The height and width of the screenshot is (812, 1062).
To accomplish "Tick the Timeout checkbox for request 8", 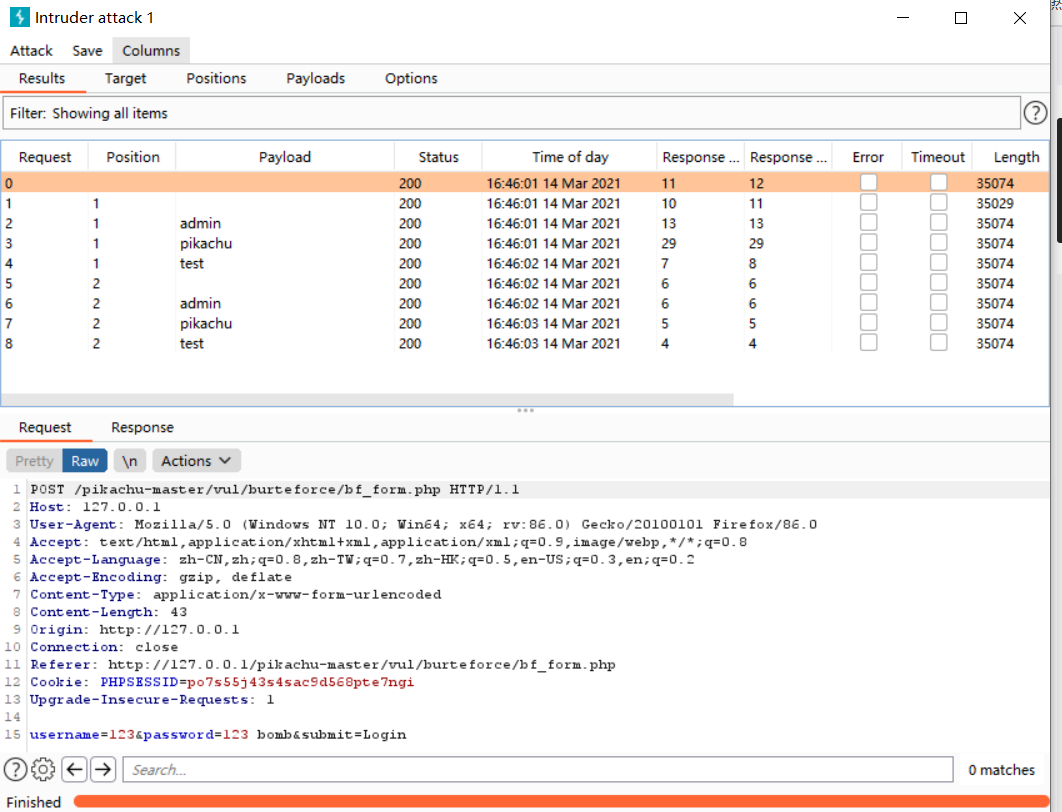I will (x=938, y=343).
